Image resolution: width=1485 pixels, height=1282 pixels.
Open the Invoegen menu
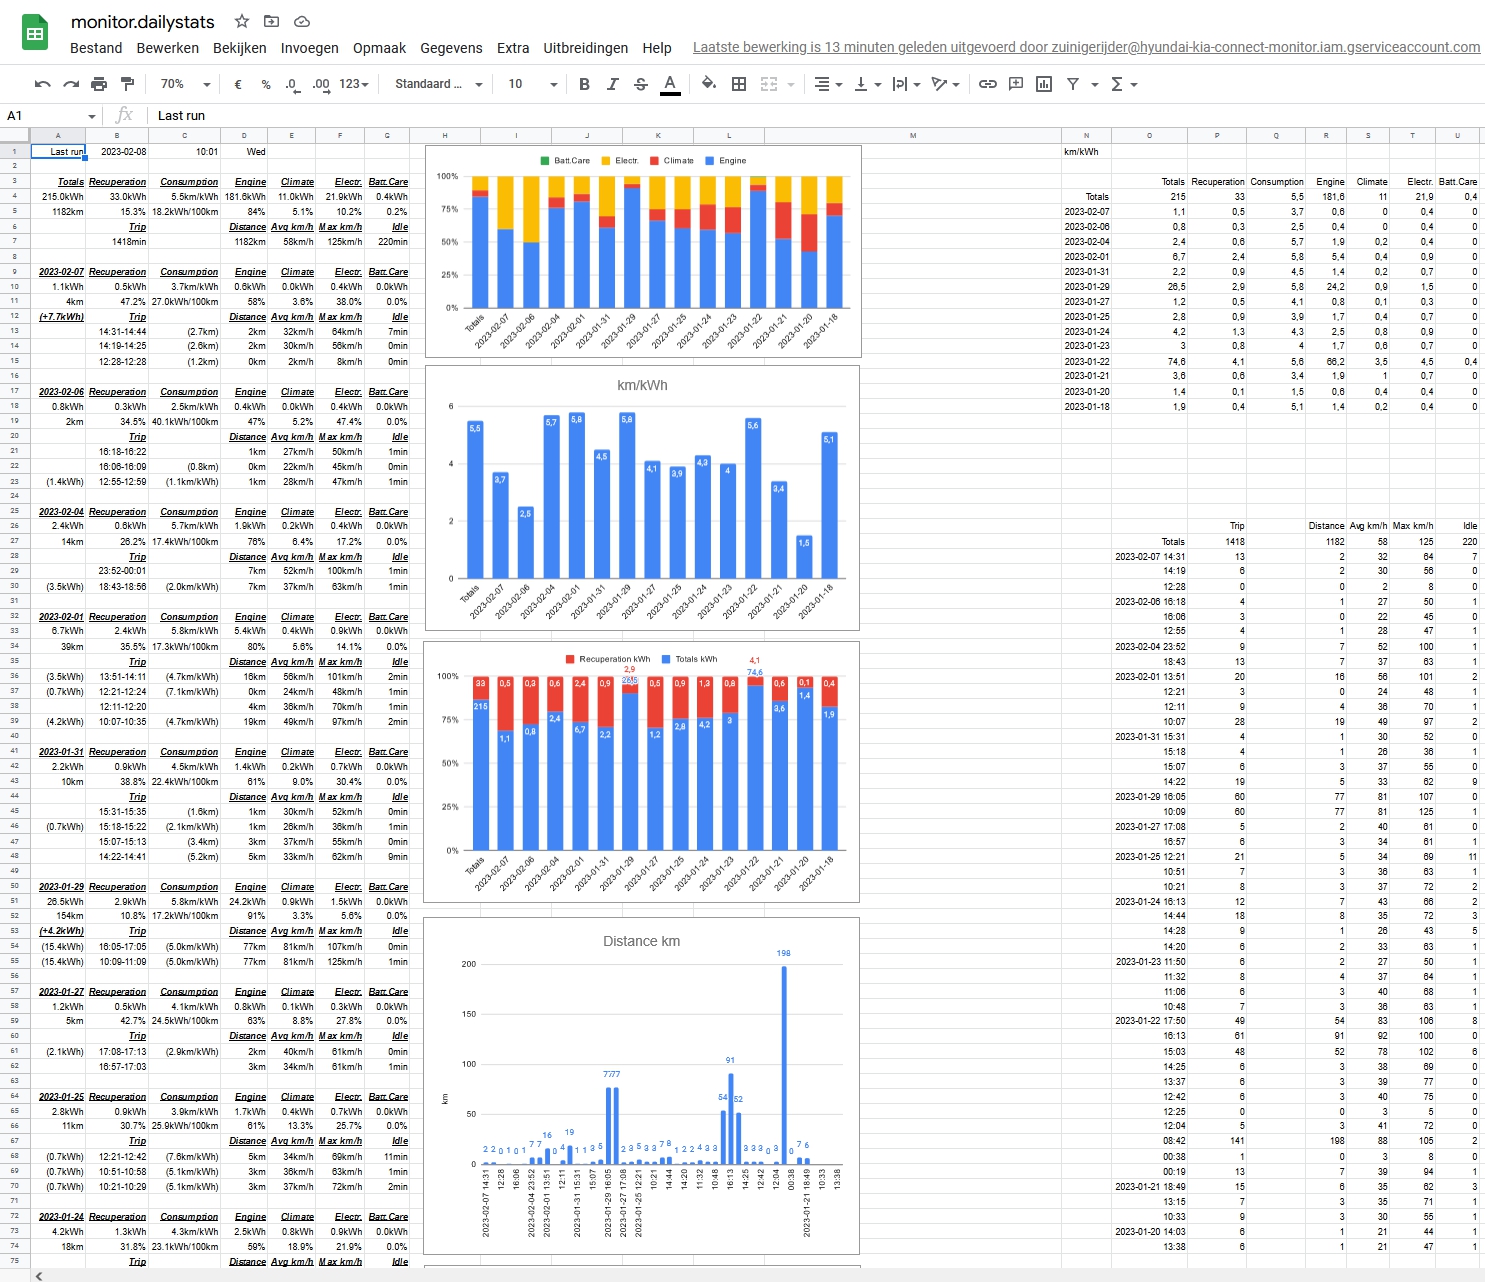click(310, 48)
